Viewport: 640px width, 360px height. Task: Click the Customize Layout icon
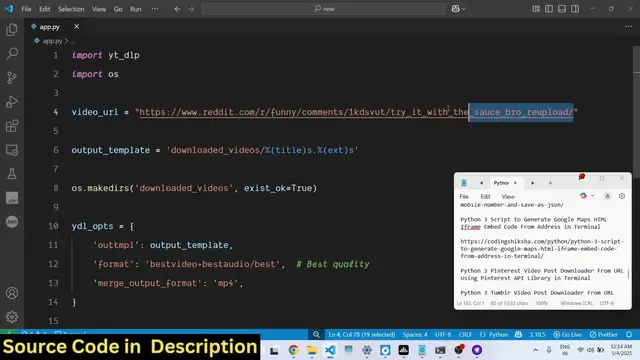point(536,9)
